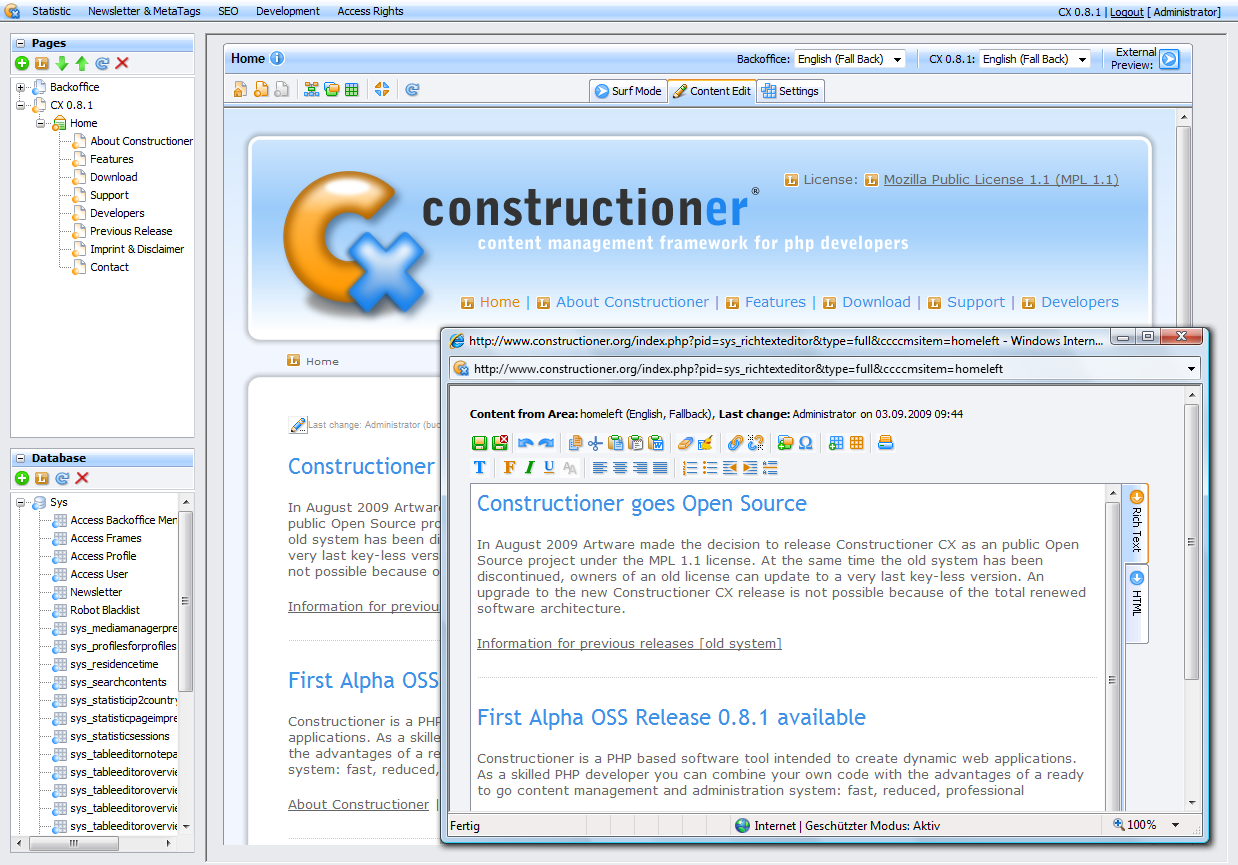Open the Newsletter & MetaTags menu

coord(145,11)
